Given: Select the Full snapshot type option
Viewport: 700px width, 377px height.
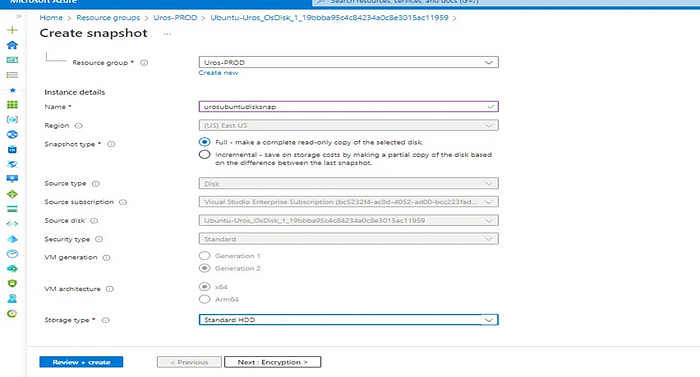Looking at the screenshot, I should click(204, 142).
